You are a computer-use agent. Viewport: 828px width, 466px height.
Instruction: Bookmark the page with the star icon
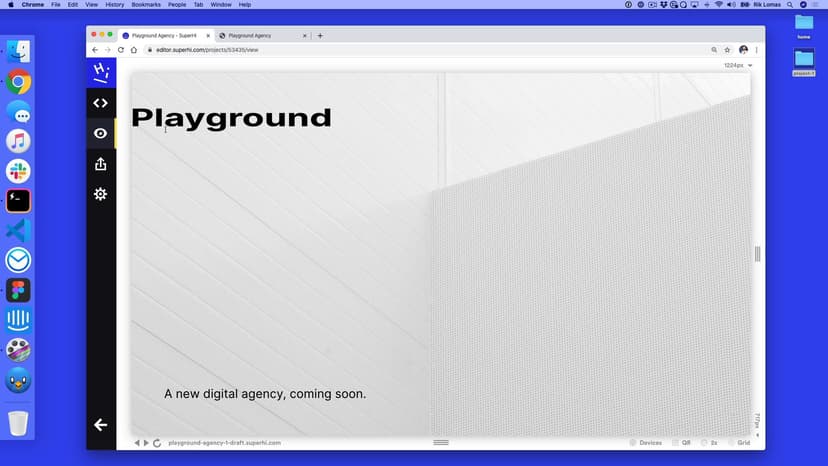click(727, 49)
